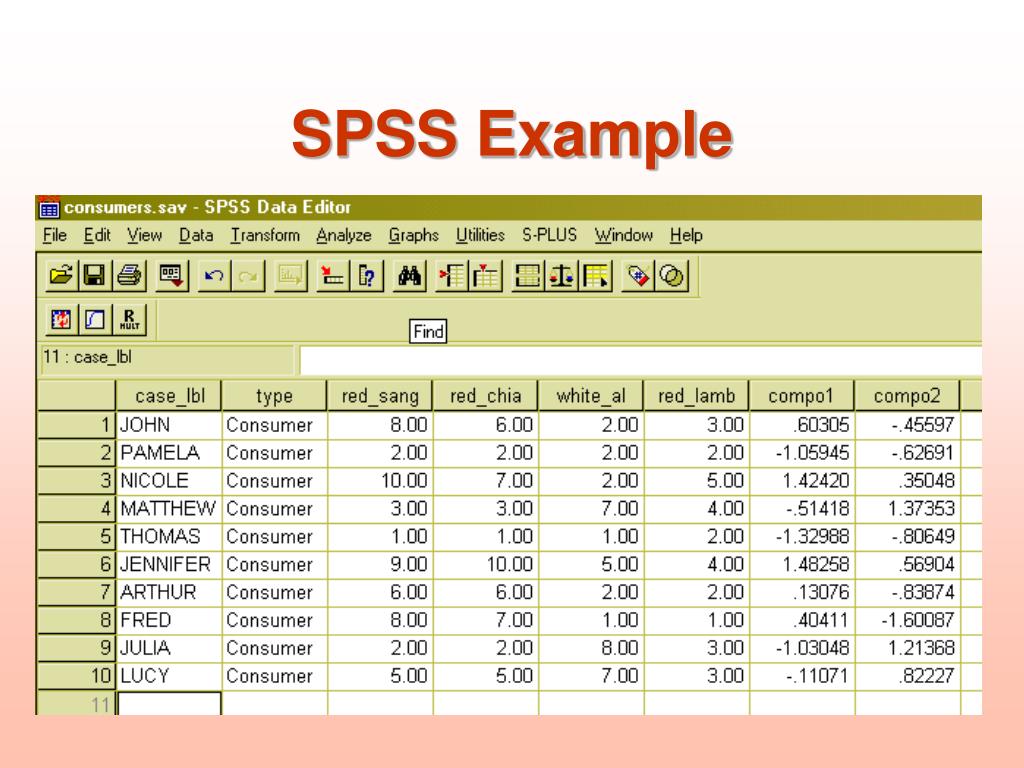Click the compo1 value 1.48258

[802, 564]
